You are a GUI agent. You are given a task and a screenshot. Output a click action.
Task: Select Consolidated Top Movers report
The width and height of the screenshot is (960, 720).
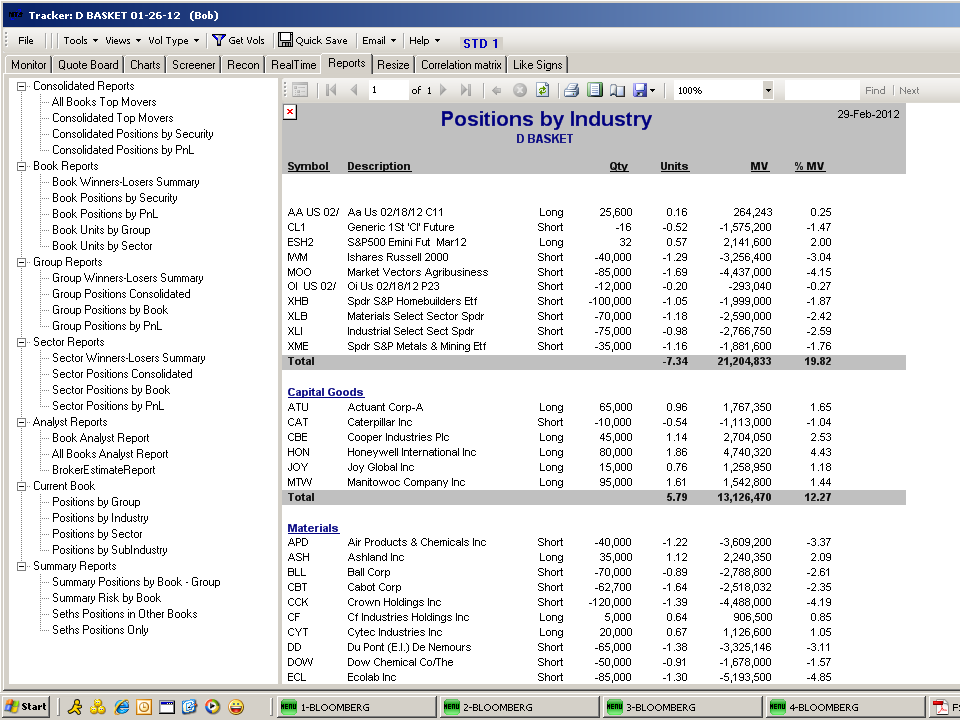tap(113, 118)
